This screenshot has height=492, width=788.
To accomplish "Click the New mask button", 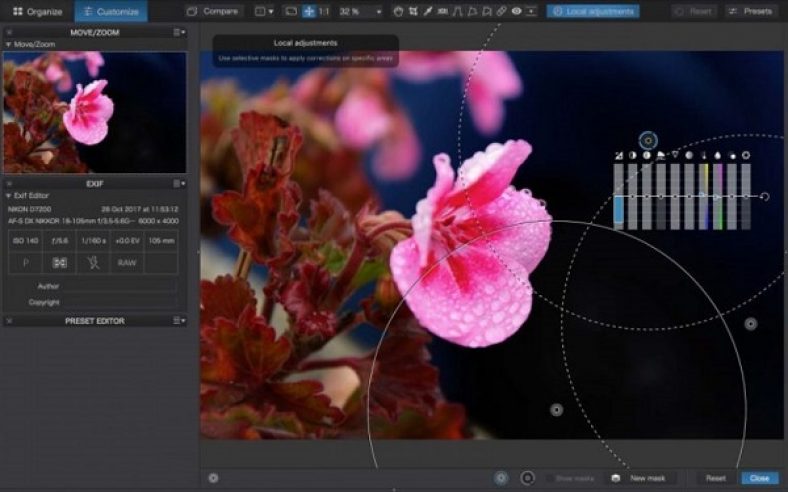I will point(647,478).
